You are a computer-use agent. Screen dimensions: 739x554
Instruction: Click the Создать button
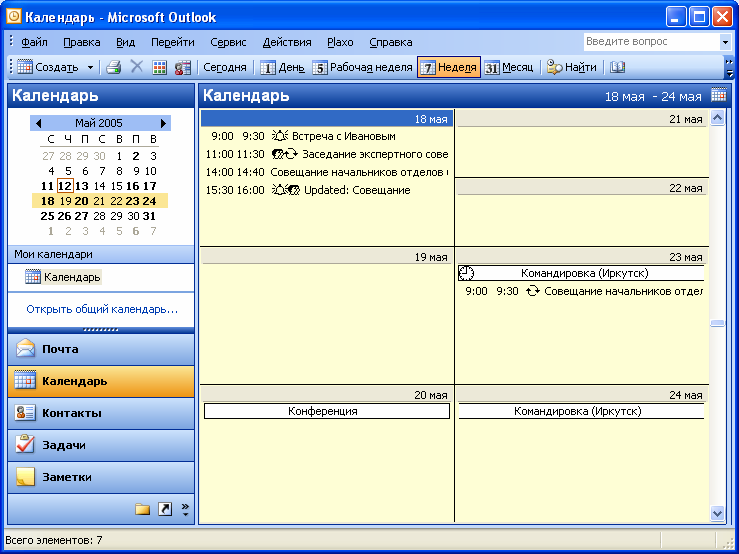pyautogui.click(x=49, y=67)
